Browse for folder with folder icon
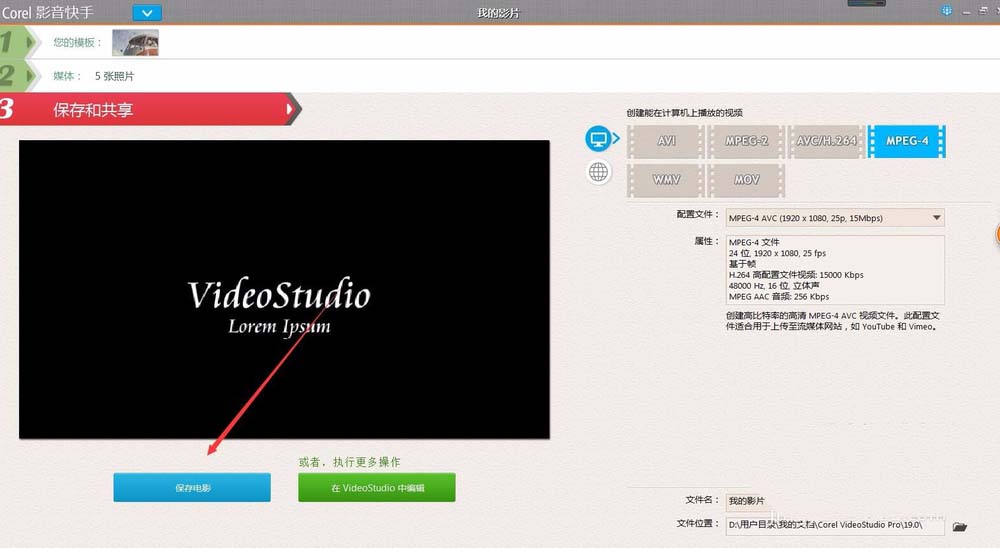This screenshot has height=548, width=1000. pyautogui.click(x=959, y=526)
